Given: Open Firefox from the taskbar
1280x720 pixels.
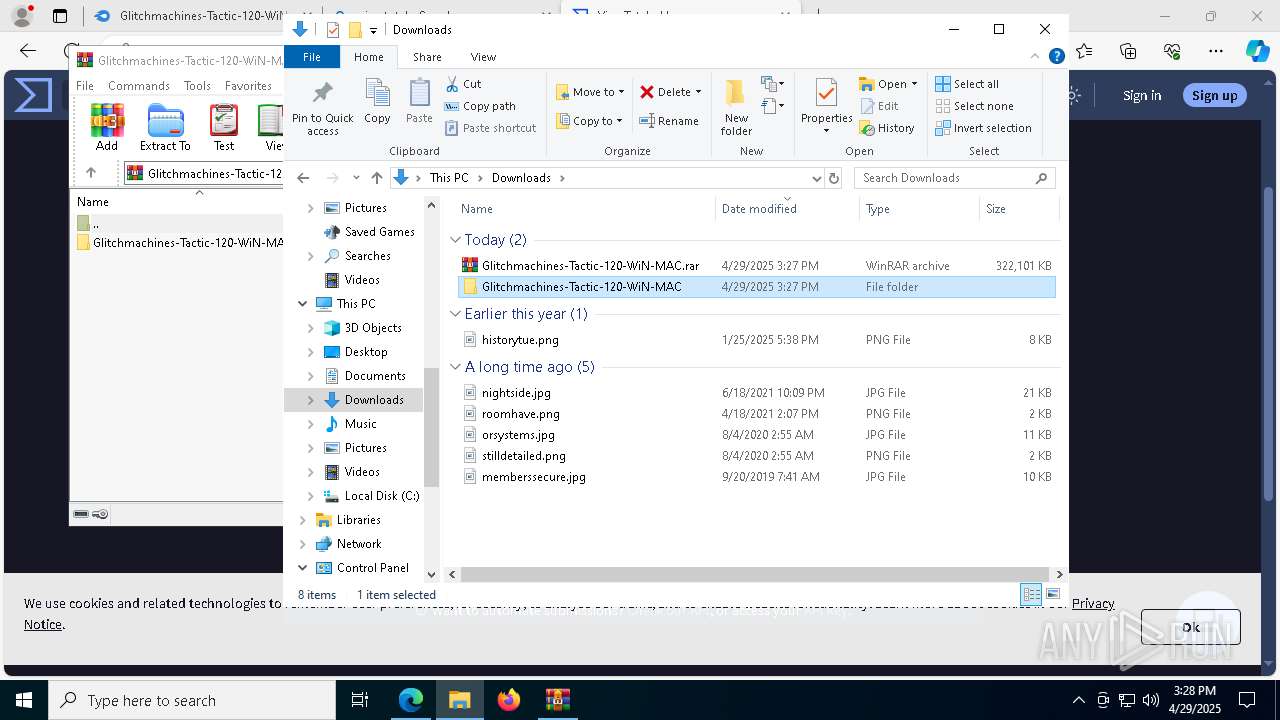Looking at the screenshot, I should [509, 700].
